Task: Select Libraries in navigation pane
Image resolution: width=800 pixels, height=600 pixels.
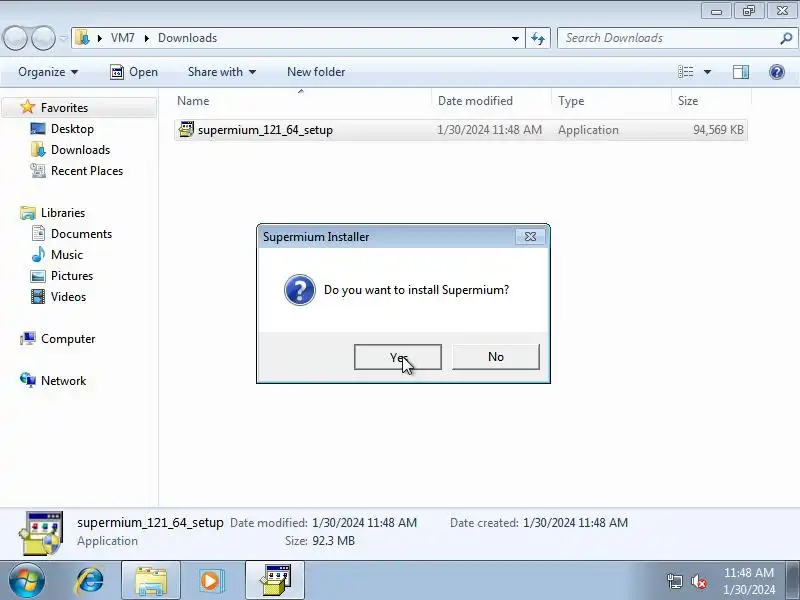Action: 63,212
